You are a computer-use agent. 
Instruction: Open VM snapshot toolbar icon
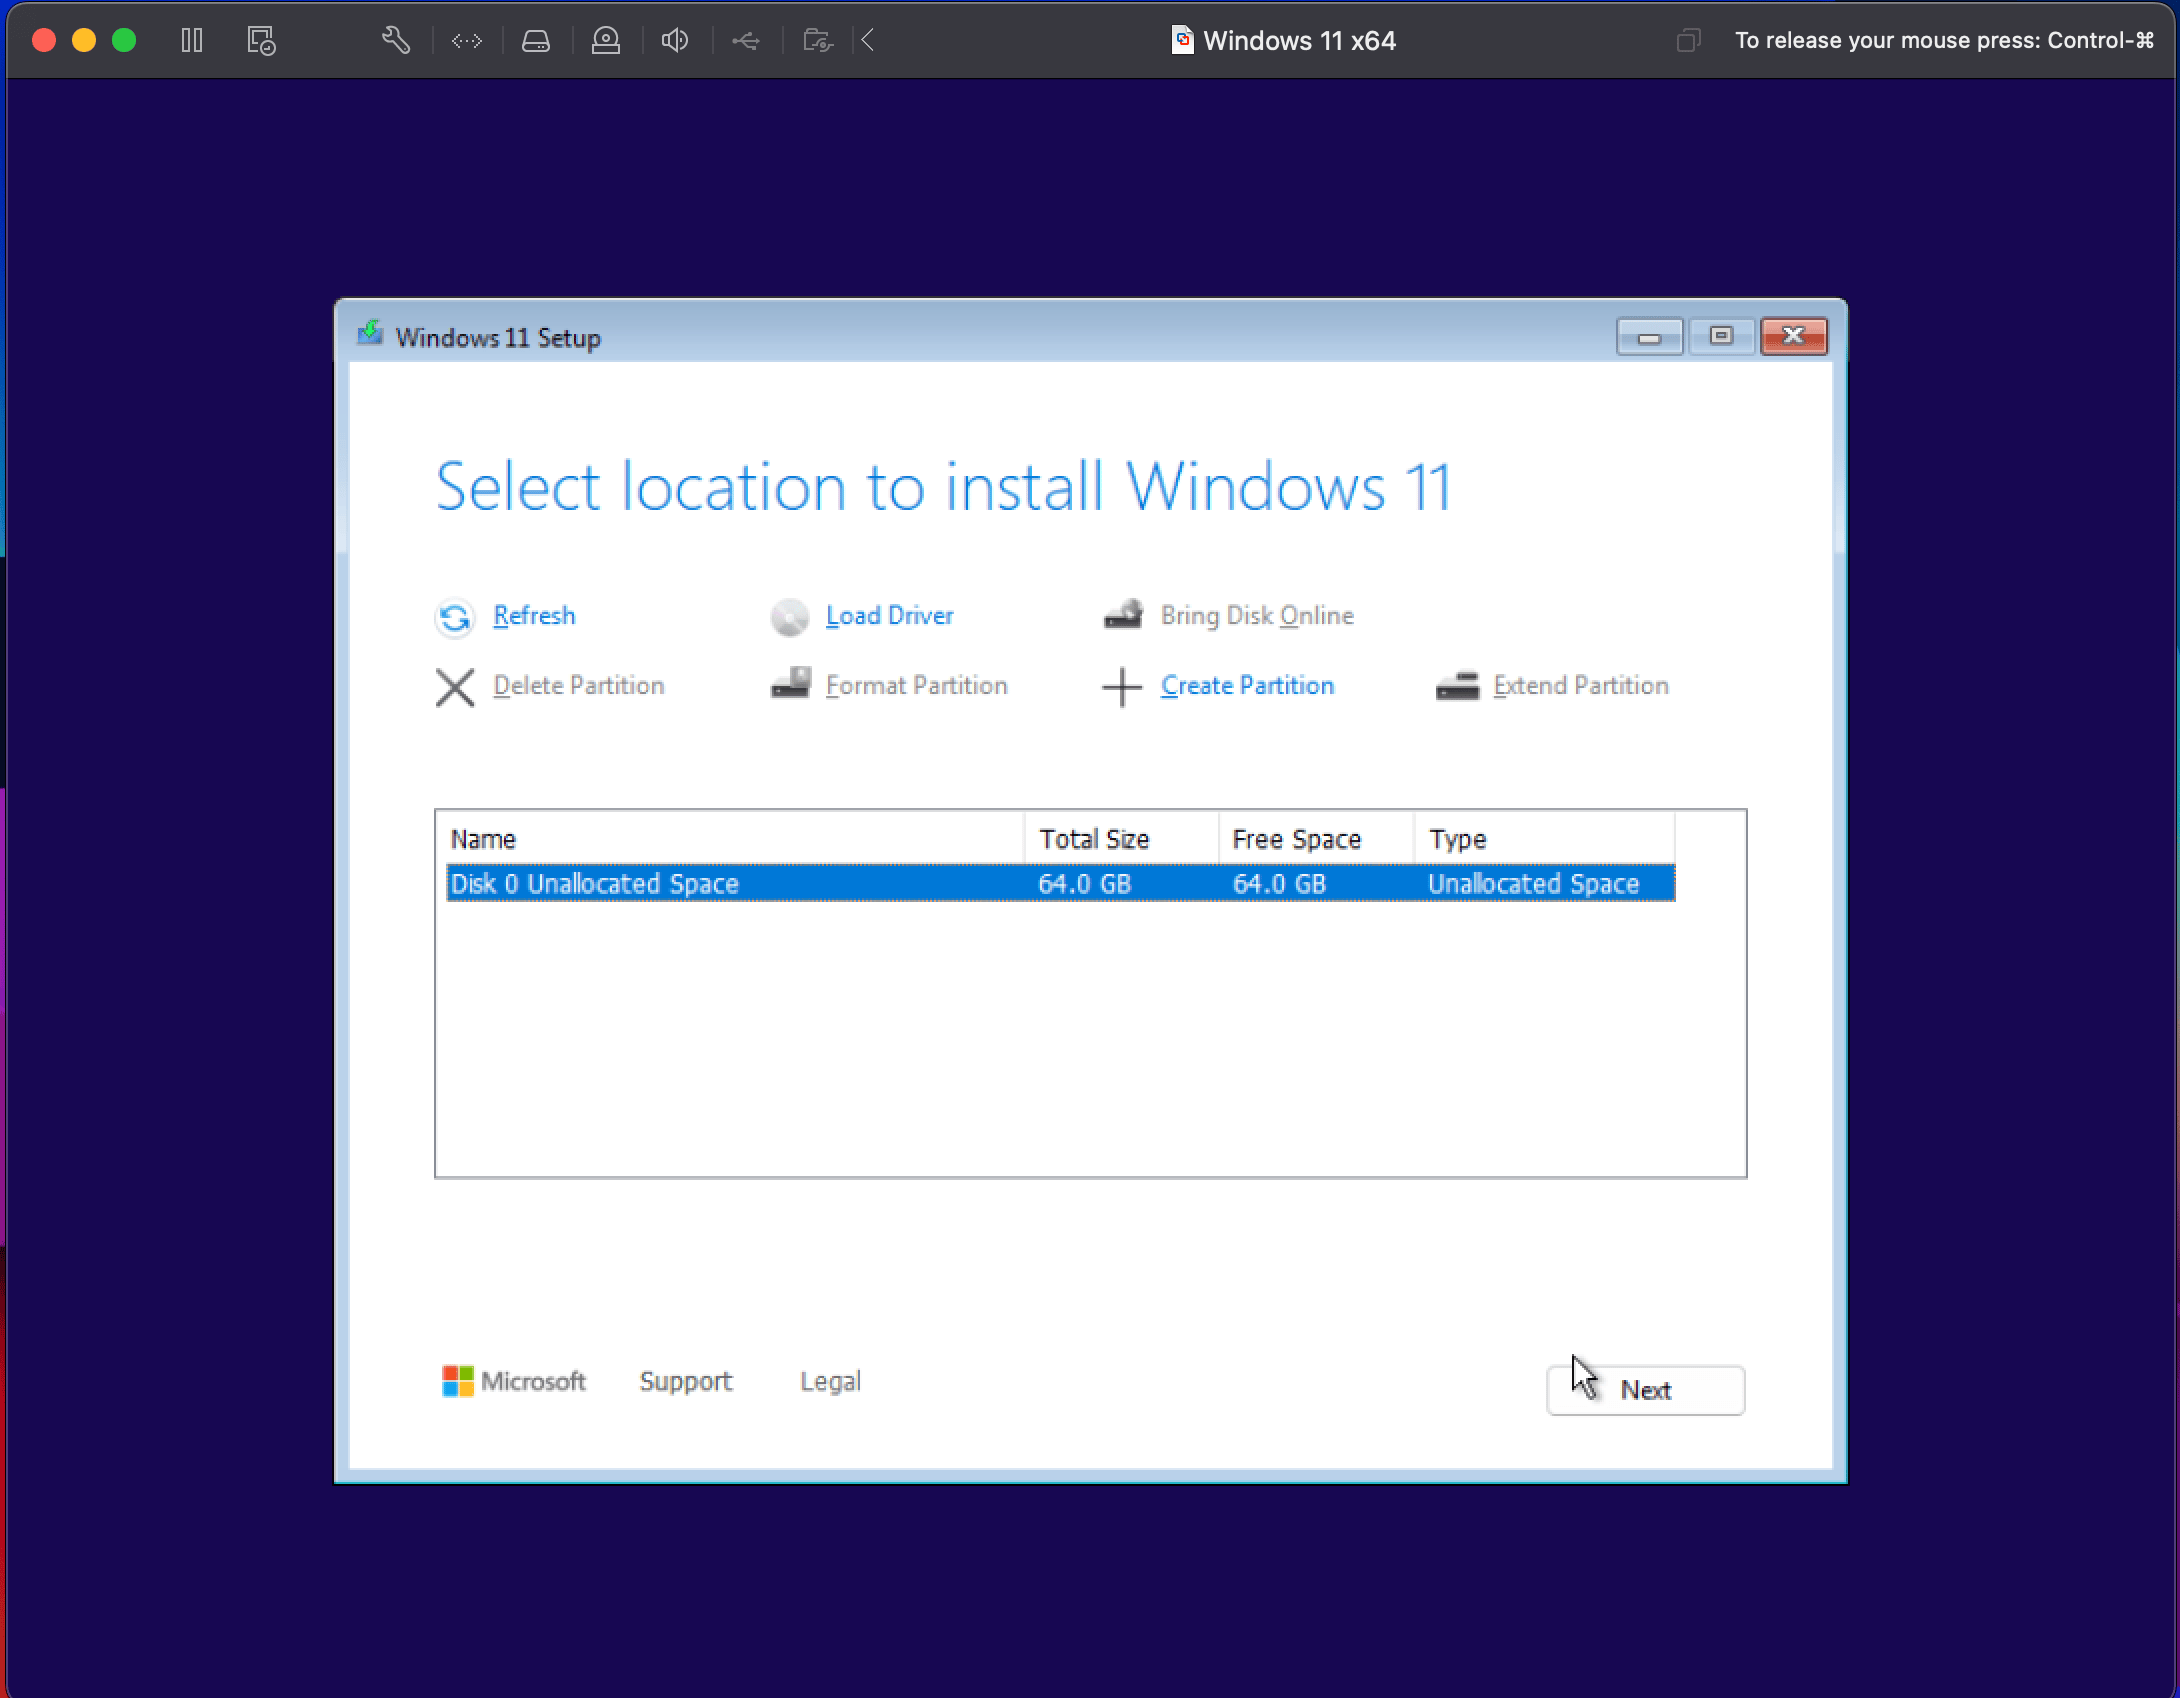[261, 40]
